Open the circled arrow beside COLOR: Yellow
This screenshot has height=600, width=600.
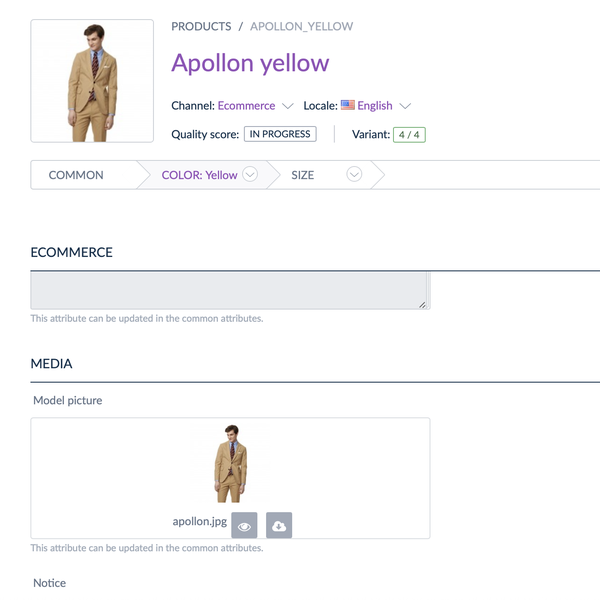250,175
